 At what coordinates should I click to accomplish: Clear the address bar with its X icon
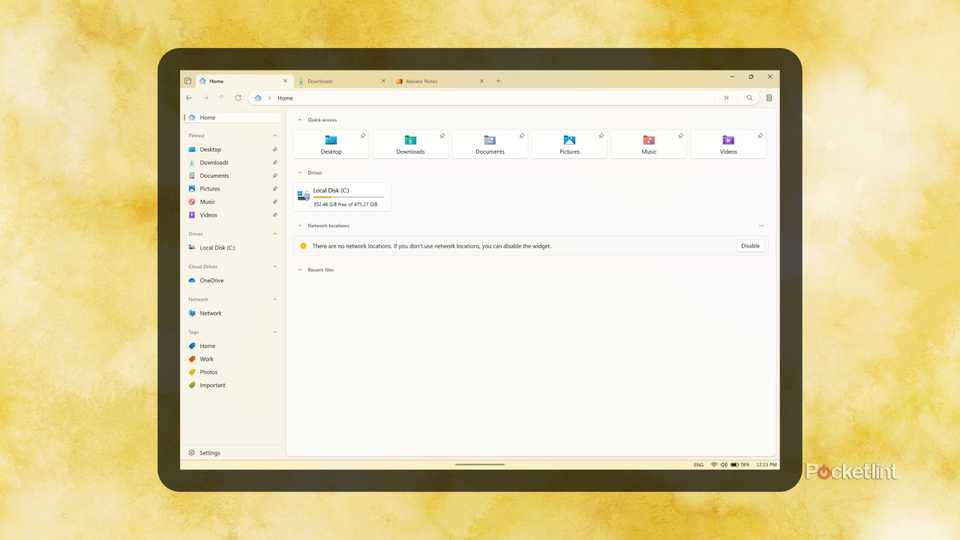(727, 98)
